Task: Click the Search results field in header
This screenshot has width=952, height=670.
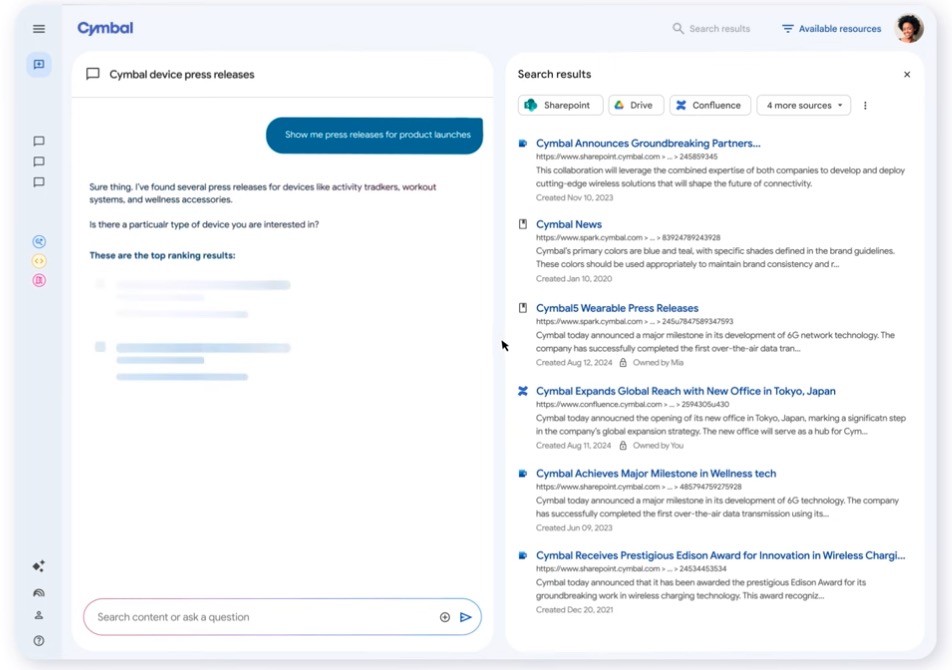Action: point(718,29)
